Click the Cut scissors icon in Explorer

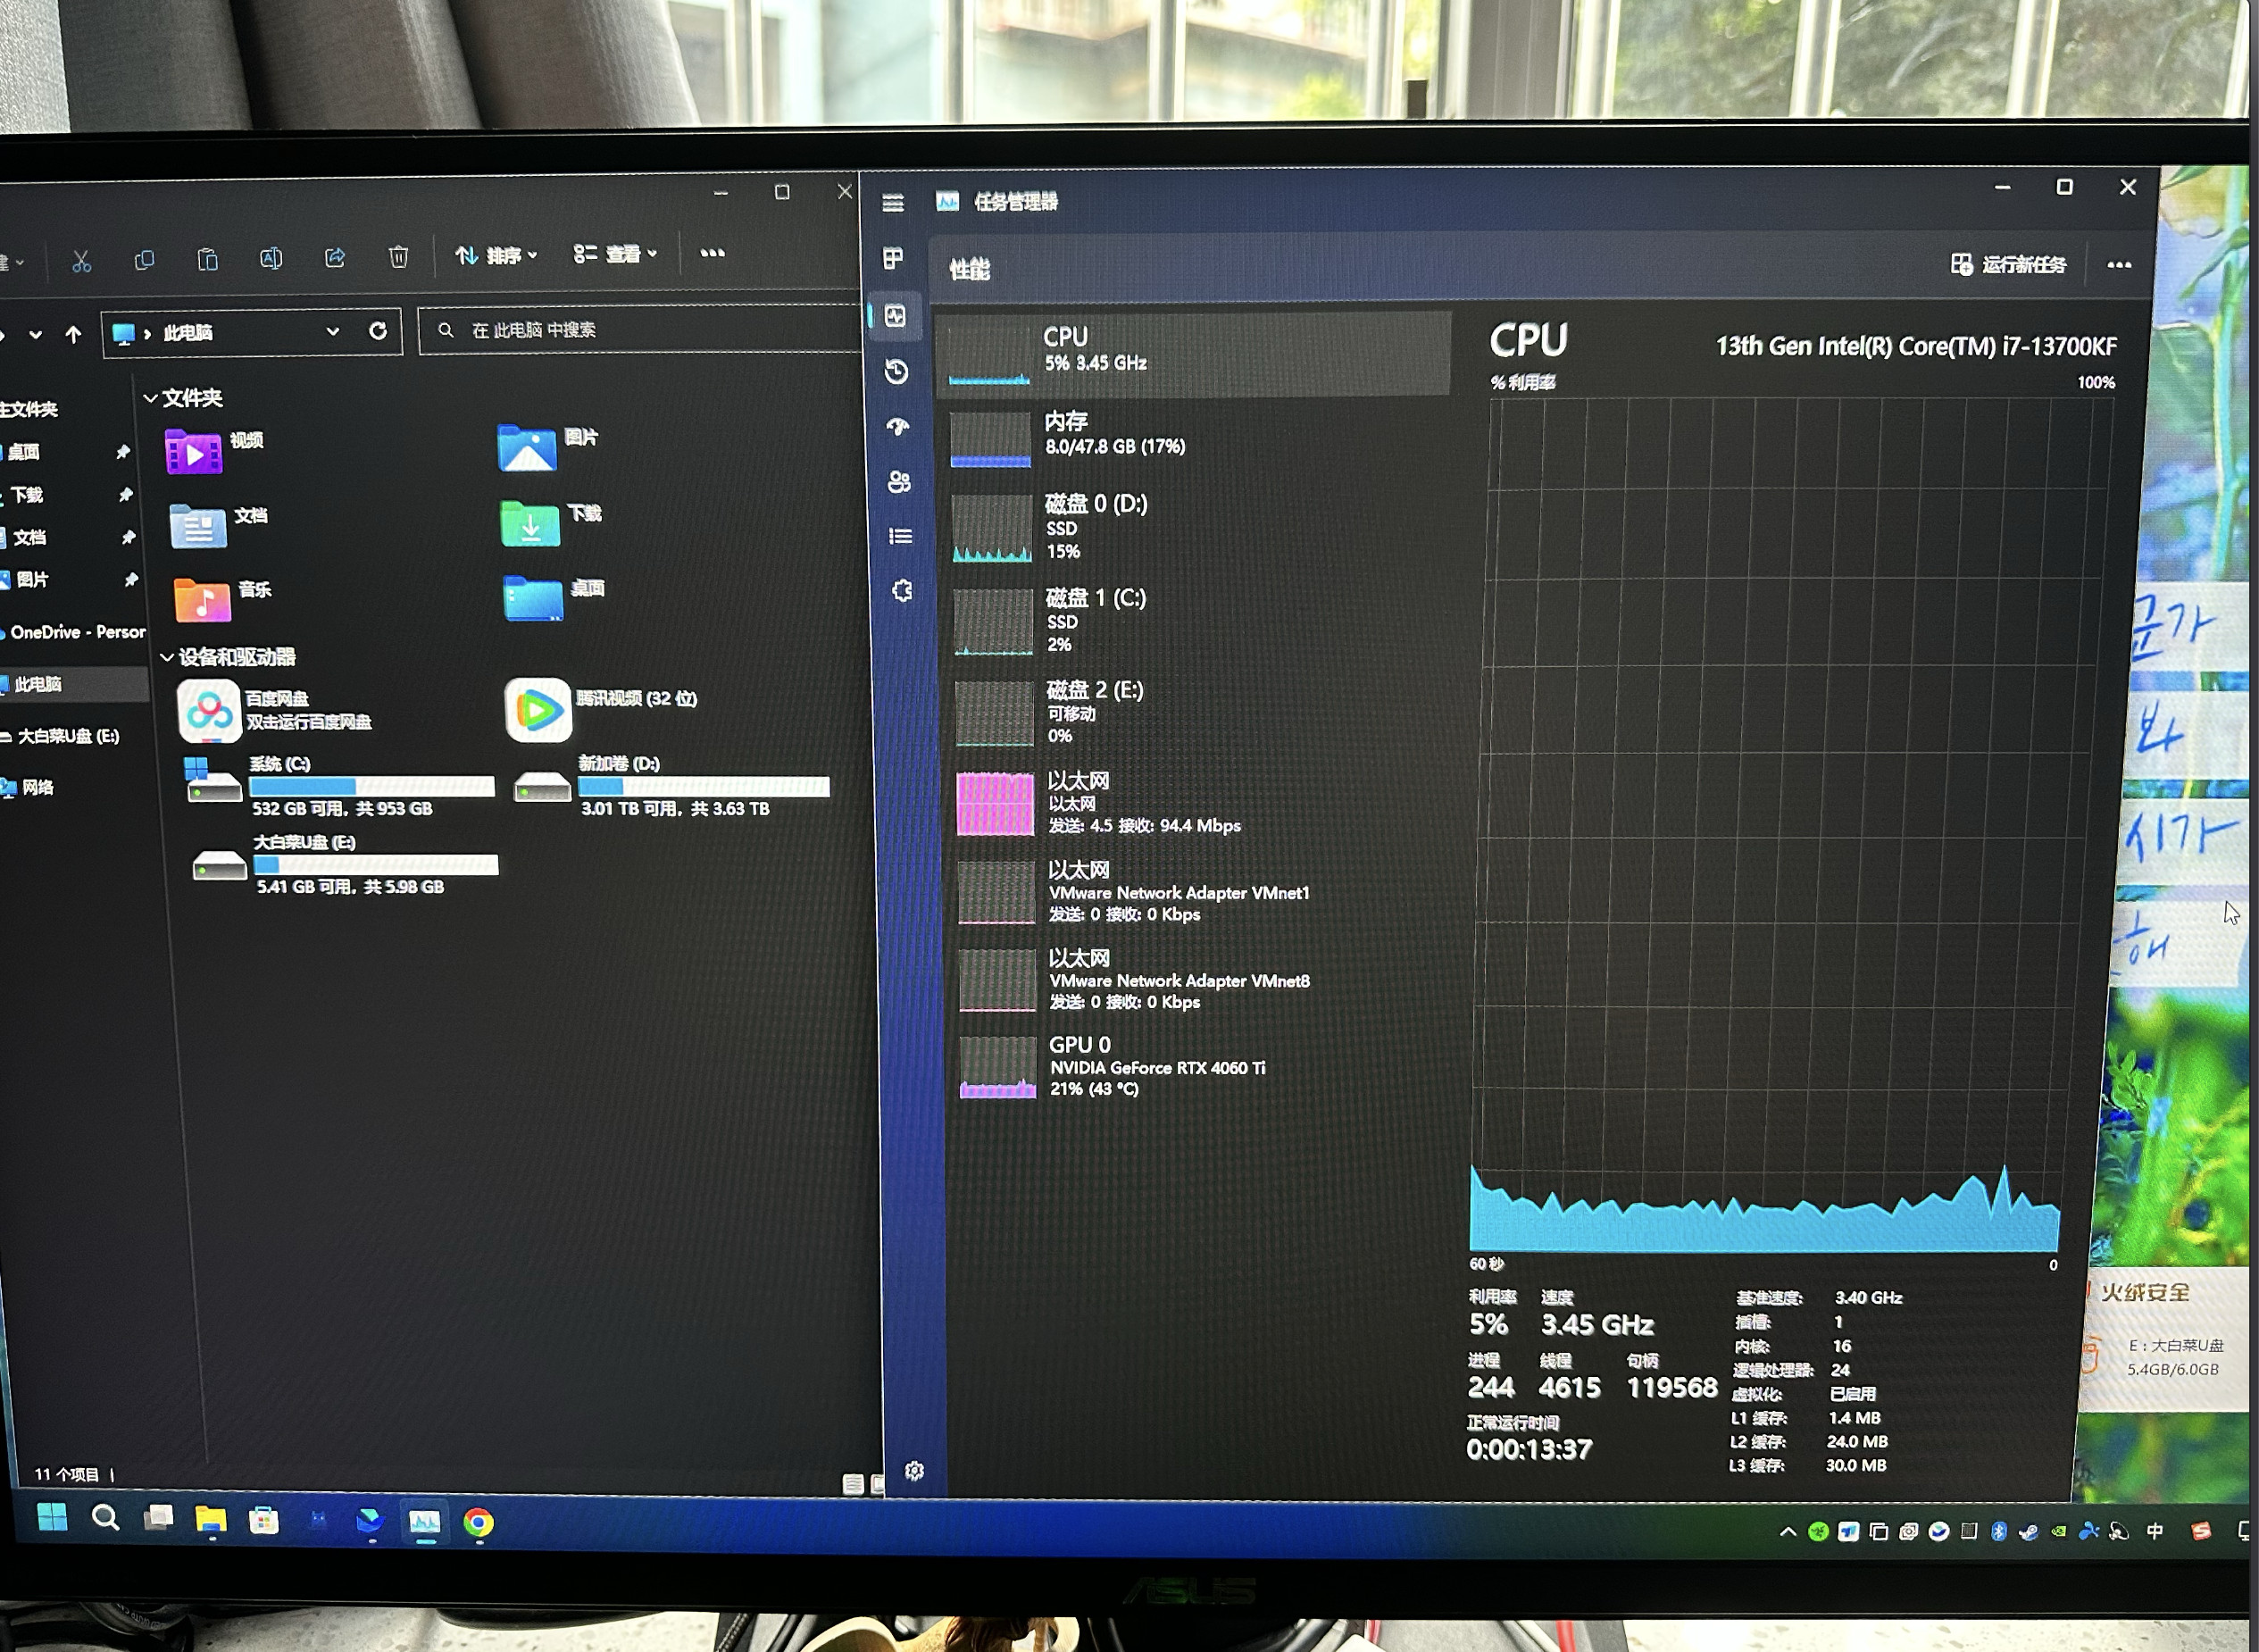click(x=82, y=262)
